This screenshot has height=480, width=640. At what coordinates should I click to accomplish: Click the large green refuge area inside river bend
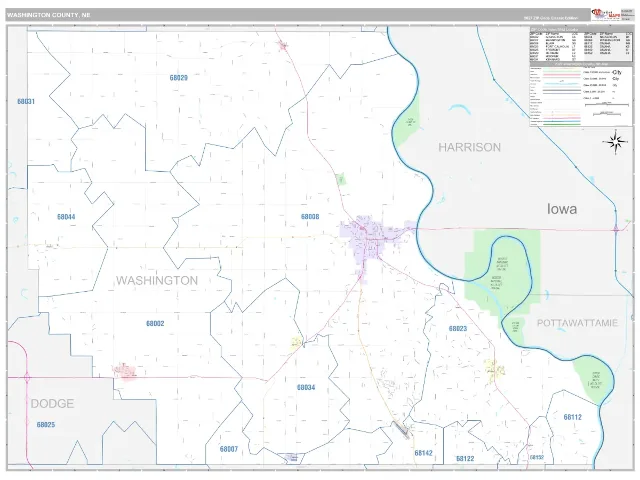pos(503,273)
